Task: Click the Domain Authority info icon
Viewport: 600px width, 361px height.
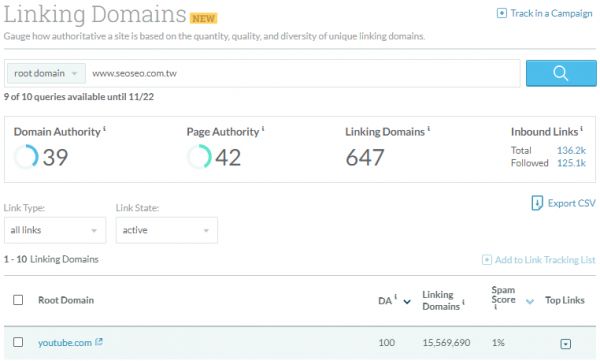Action: pyautogui.click(x=104, y=129)
